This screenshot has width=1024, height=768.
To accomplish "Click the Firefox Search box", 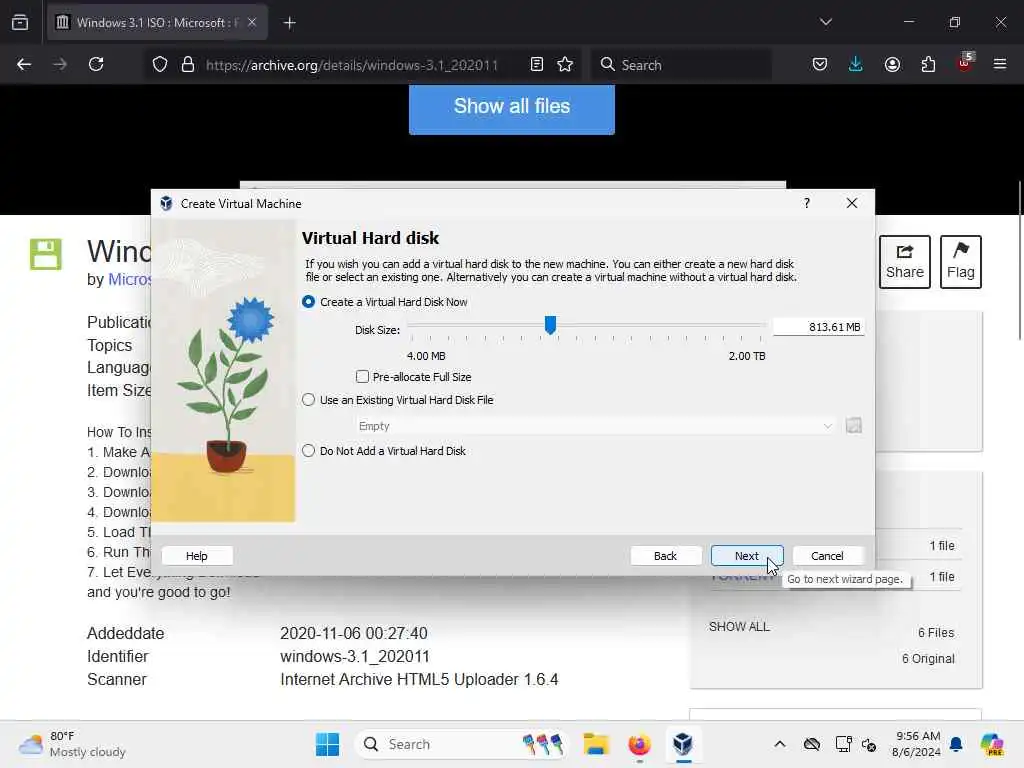I will pos(681,65).
